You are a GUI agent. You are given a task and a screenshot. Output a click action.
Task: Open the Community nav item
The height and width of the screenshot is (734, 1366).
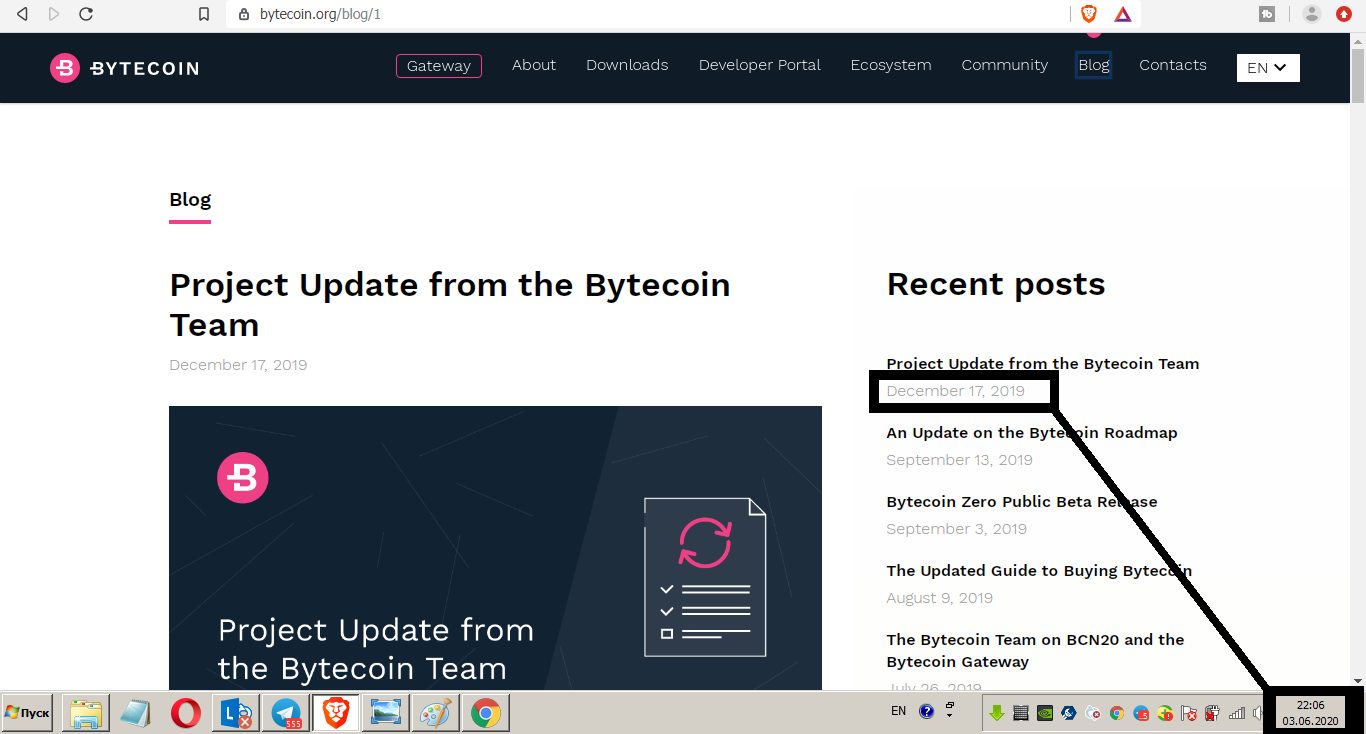(x=1005, y=65)
